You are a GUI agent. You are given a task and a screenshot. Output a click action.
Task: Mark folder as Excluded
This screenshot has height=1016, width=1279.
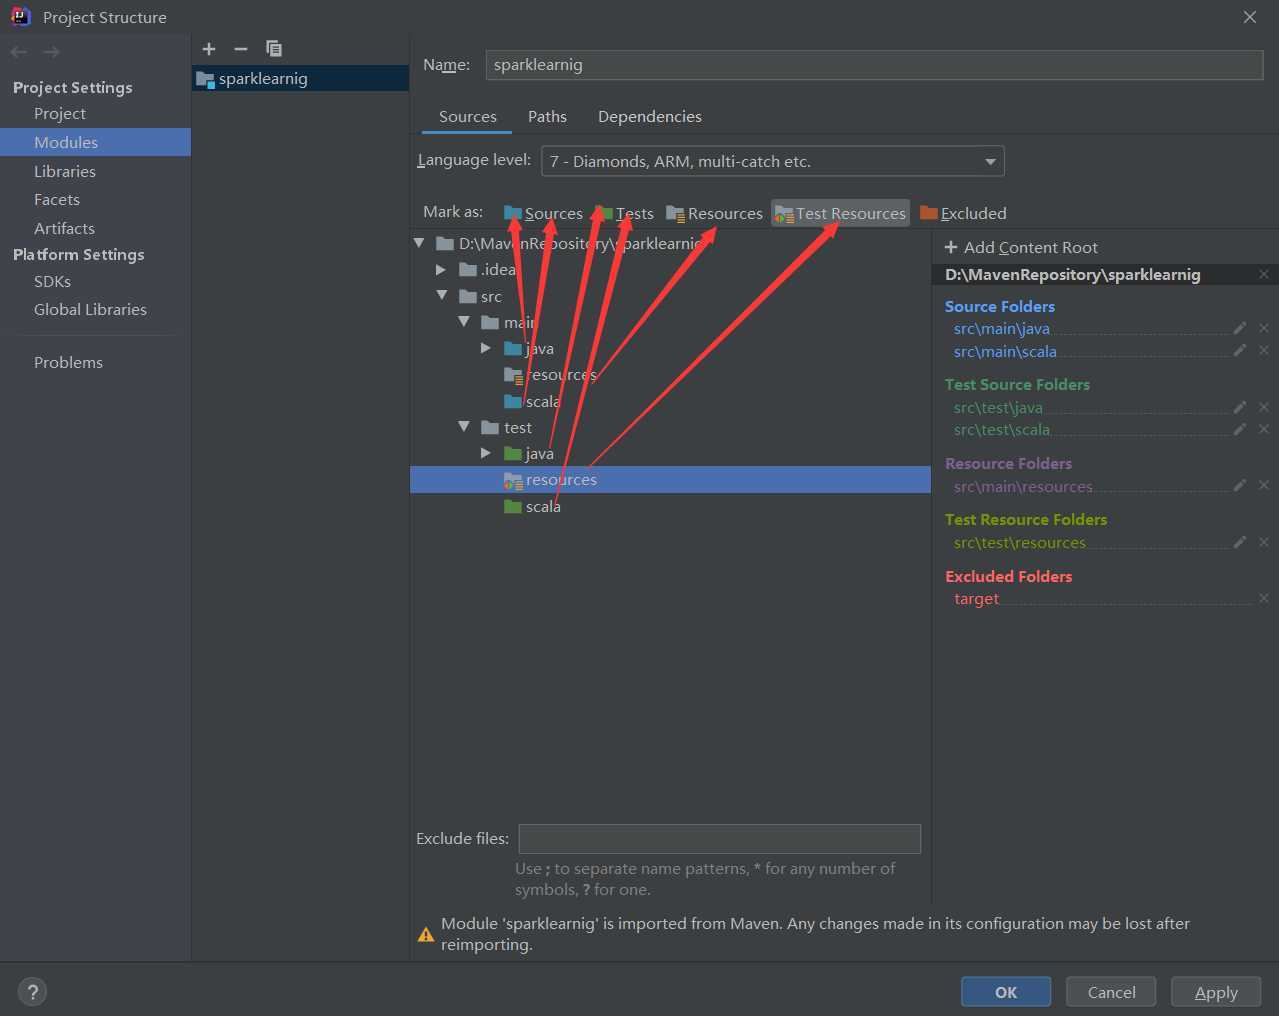tap(963, 213)
